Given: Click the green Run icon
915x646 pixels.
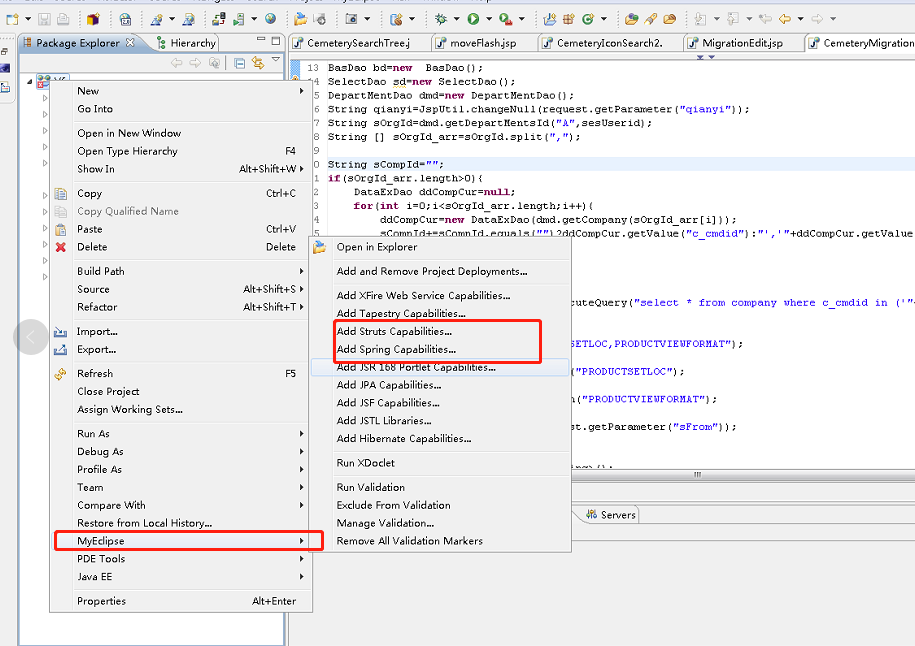Looking at the screenshot, I should (474, 16).
